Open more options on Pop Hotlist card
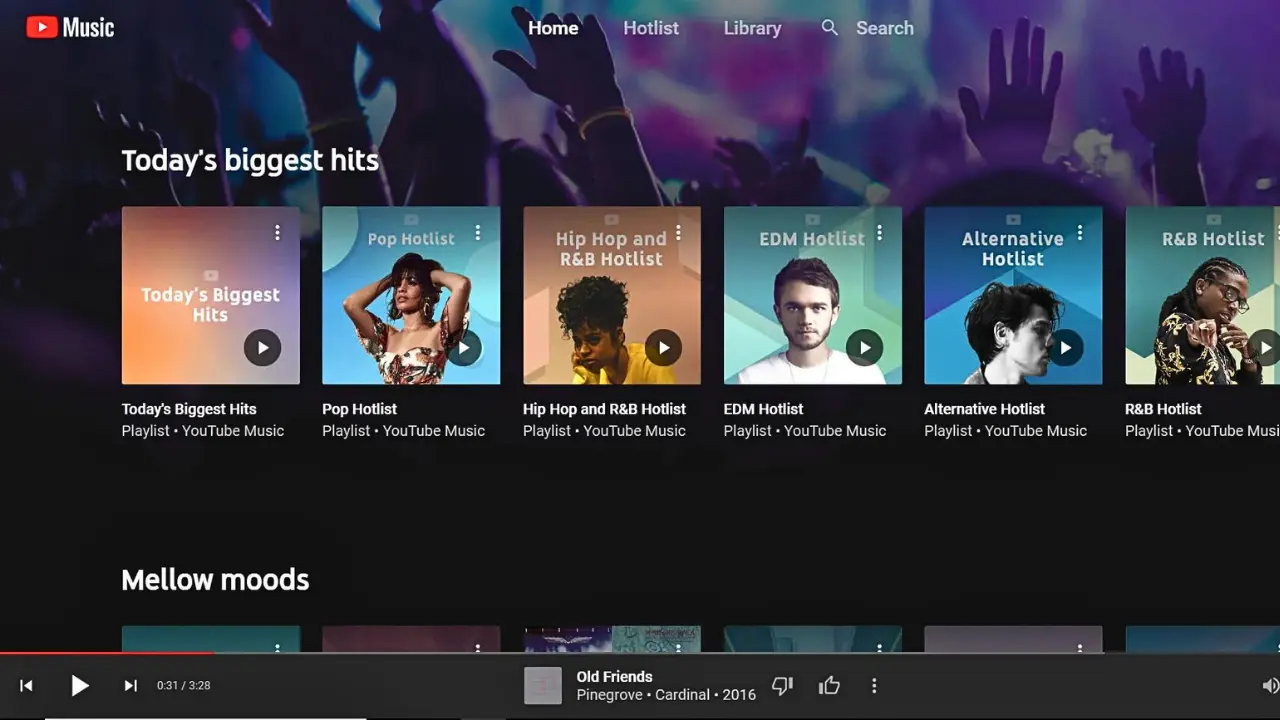 click(x=478, y=233)
